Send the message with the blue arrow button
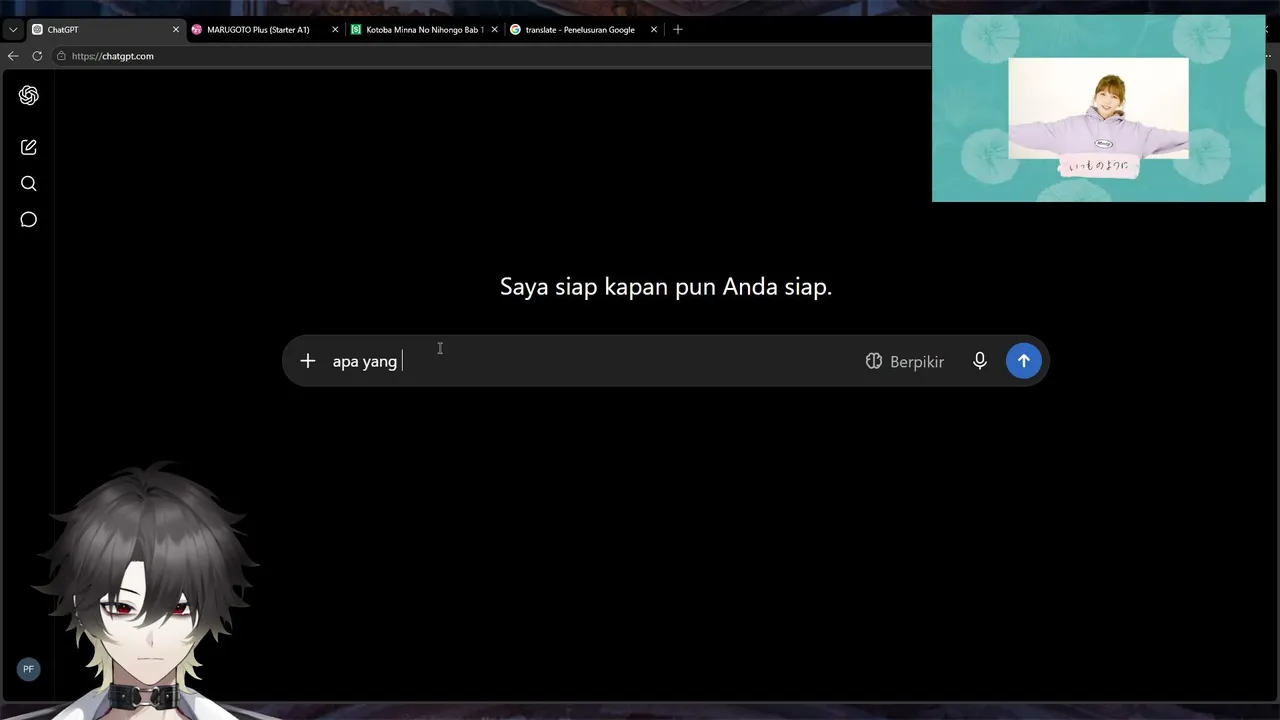The image size is (1280, 720). (x=1023, y=361)
